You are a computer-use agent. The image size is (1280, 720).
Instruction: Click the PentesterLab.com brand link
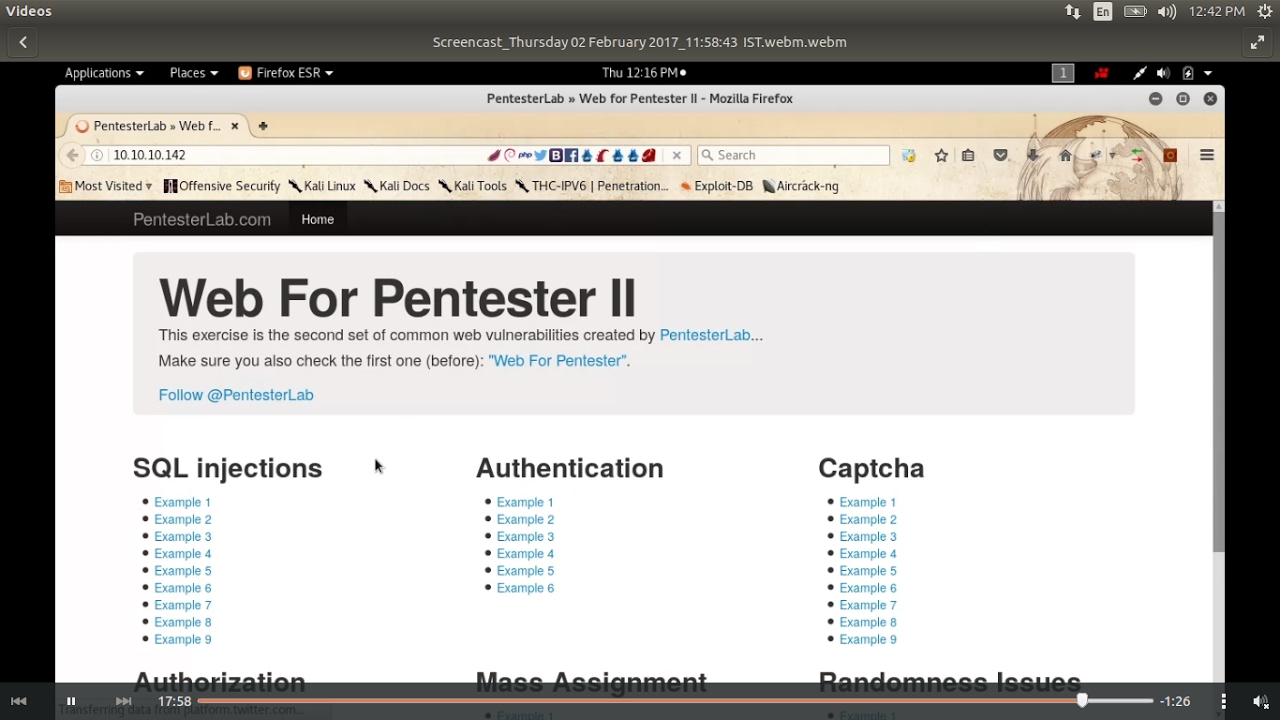[202, 220]
